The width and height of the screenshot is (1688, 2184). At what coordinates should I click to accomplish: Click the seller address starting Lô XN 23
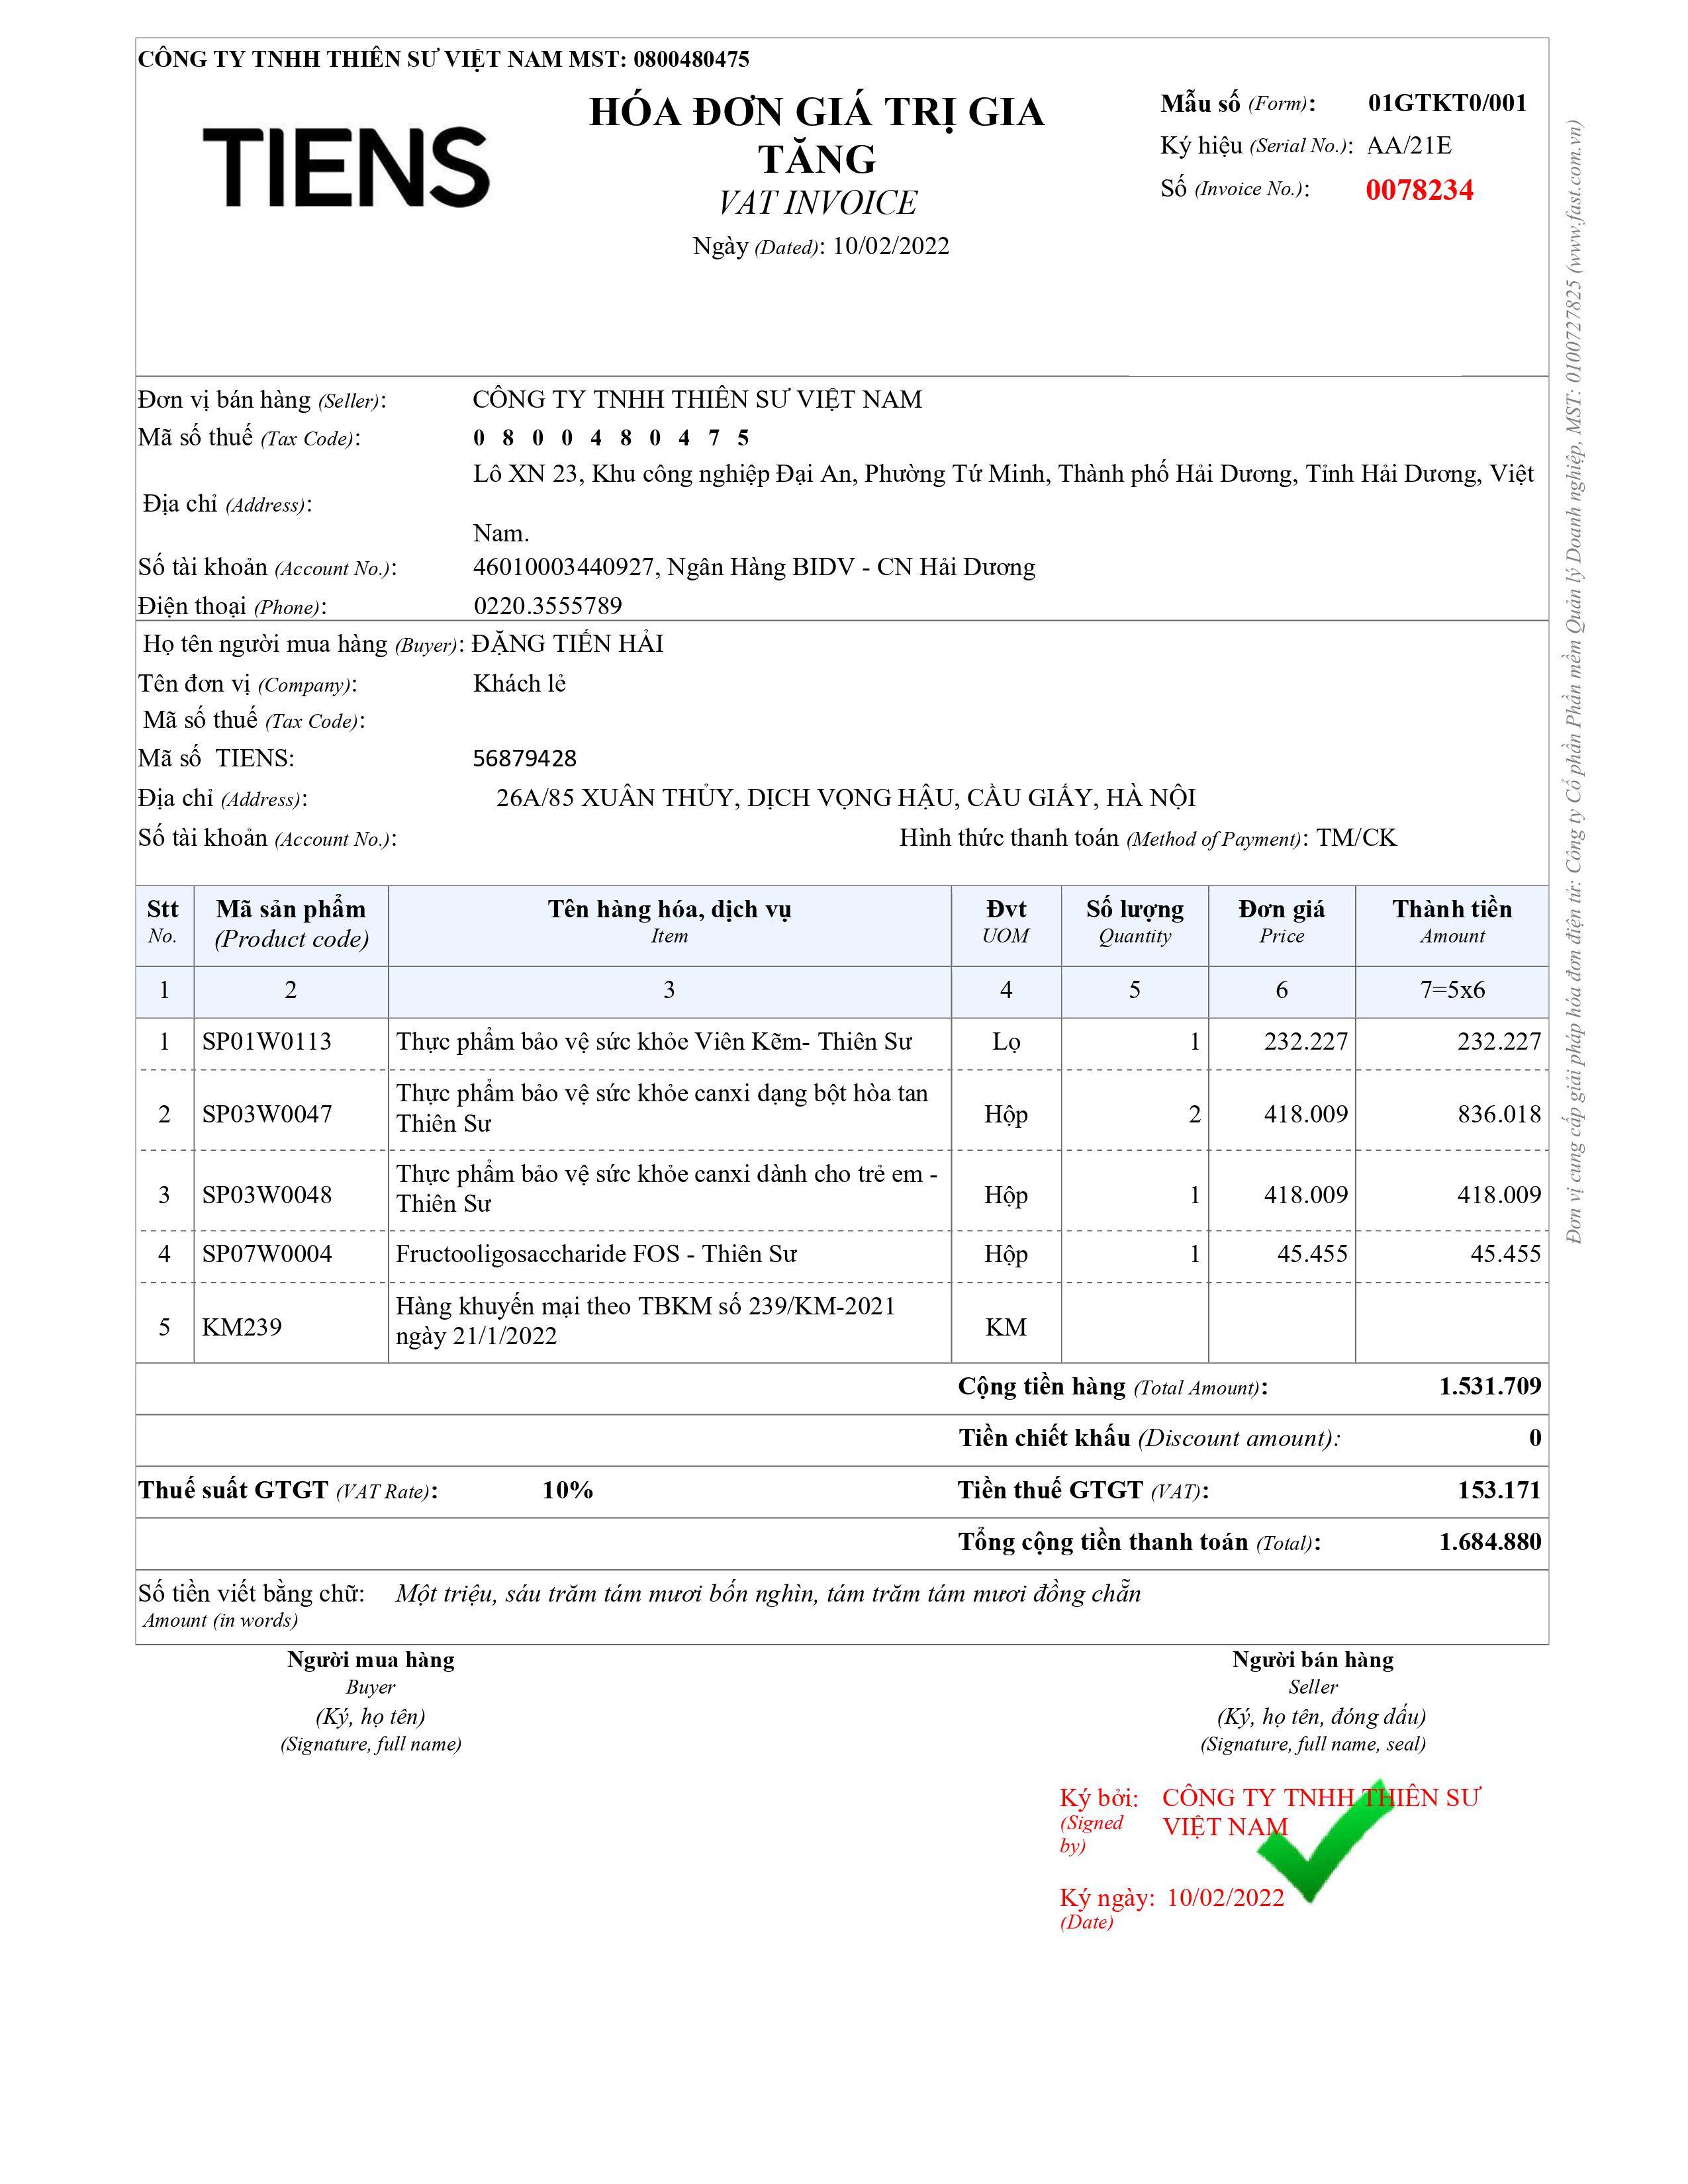coord(1003,502)
